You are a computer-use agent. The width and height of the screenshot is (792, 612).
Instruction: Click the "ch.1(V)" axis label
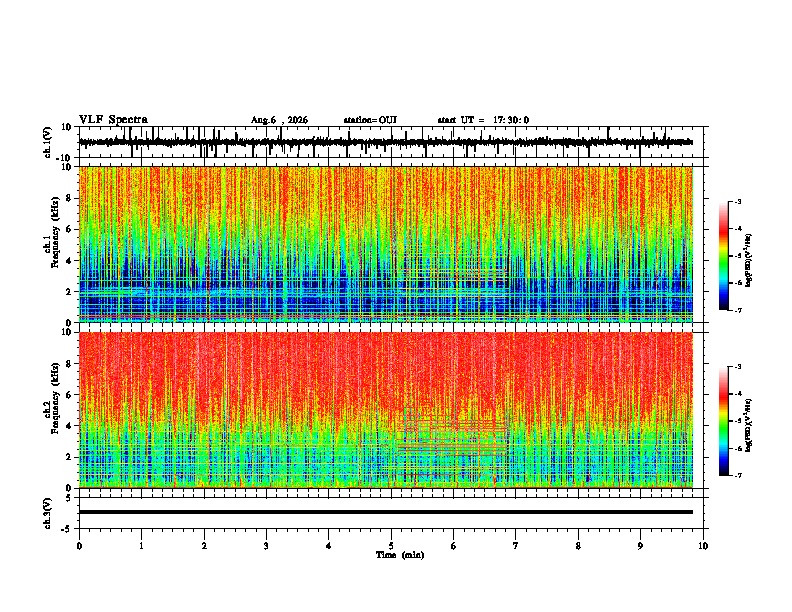click(x=48, y=142)
